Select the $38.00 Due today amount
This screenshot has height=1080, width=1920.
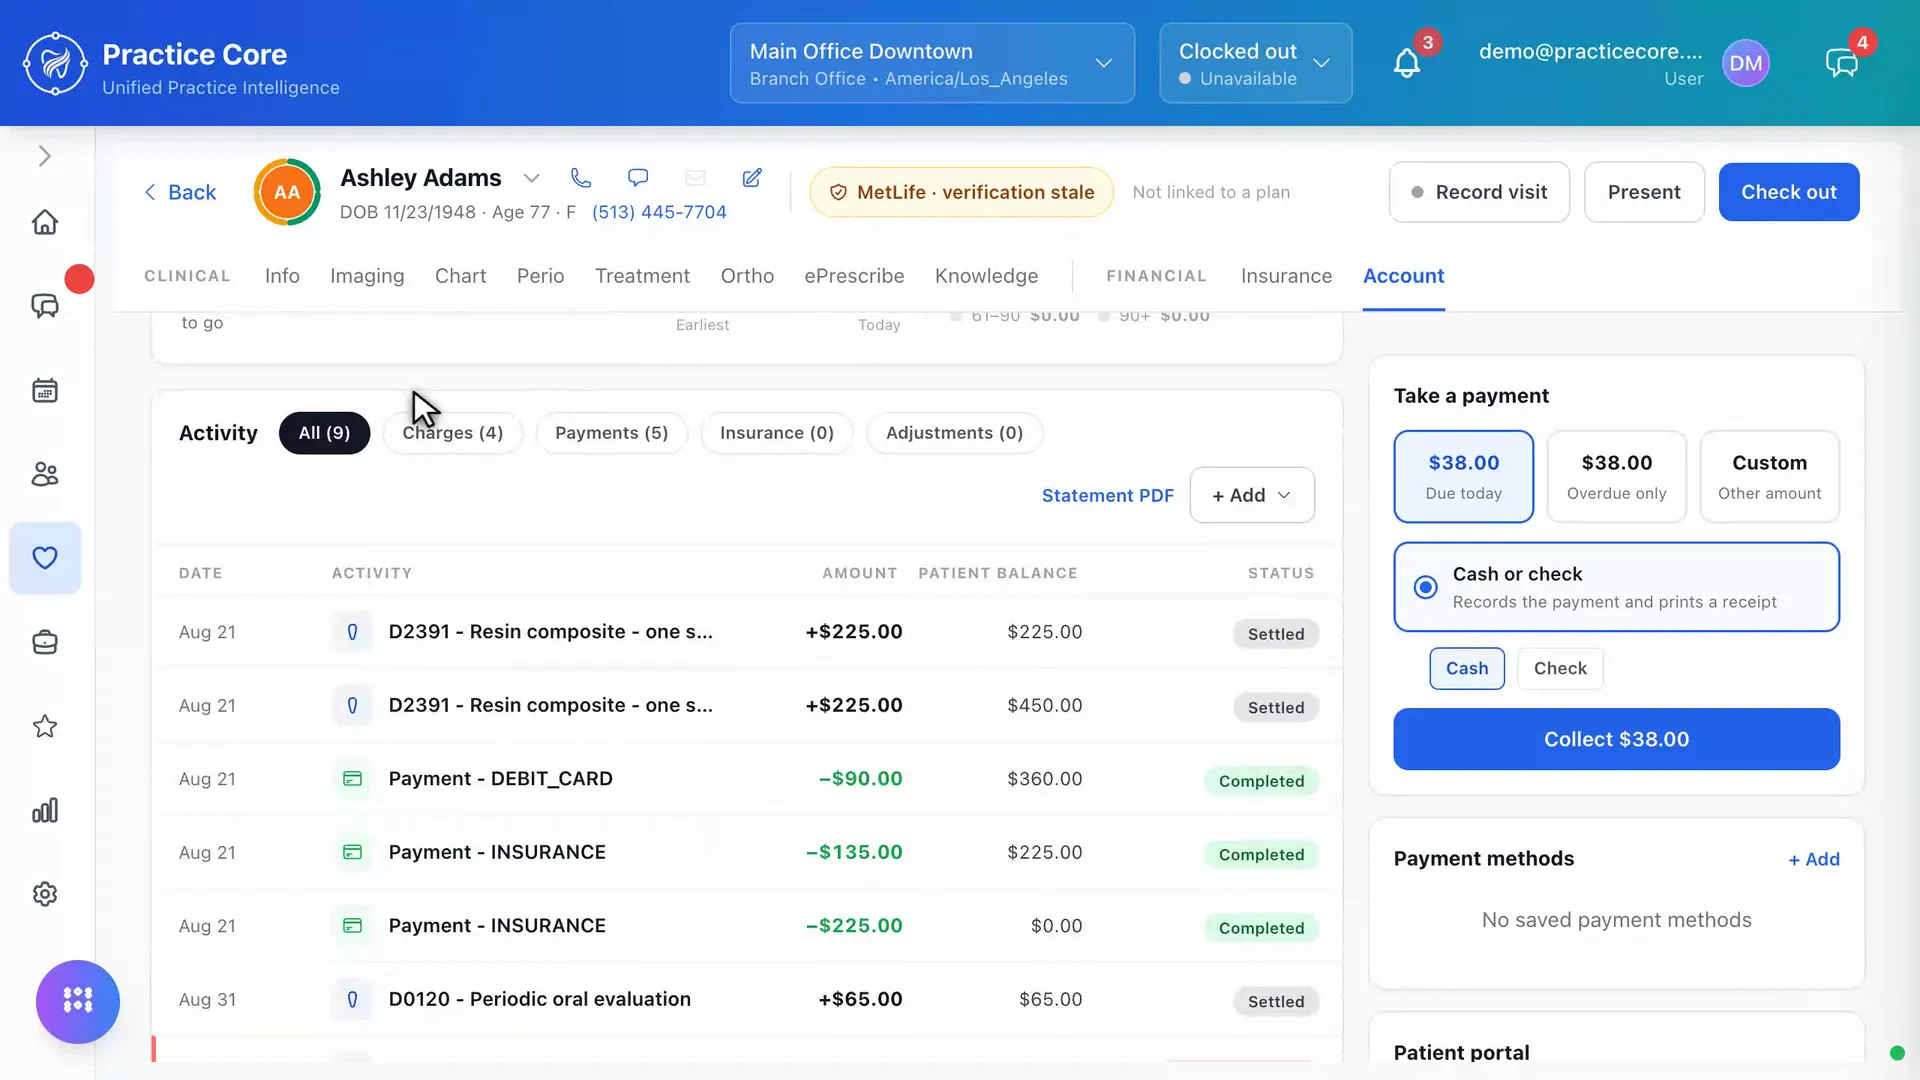click(1463, 476)
